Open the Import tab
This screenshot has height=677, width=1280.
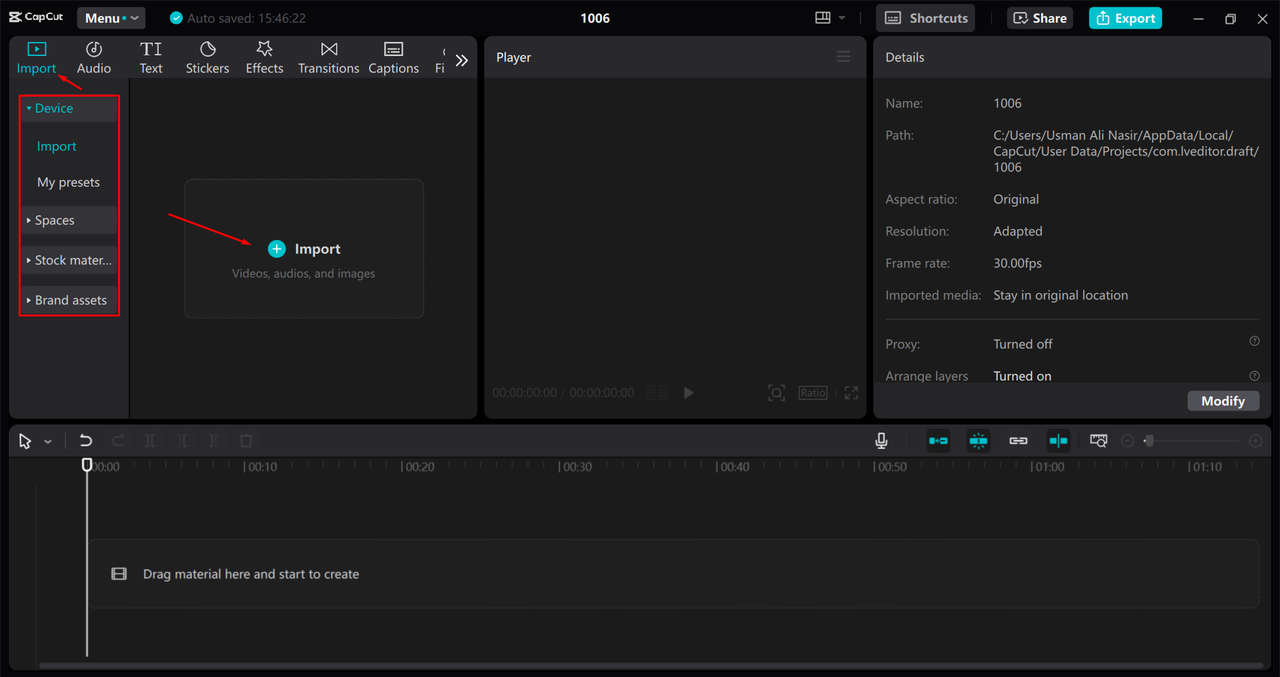coord(36,58)
